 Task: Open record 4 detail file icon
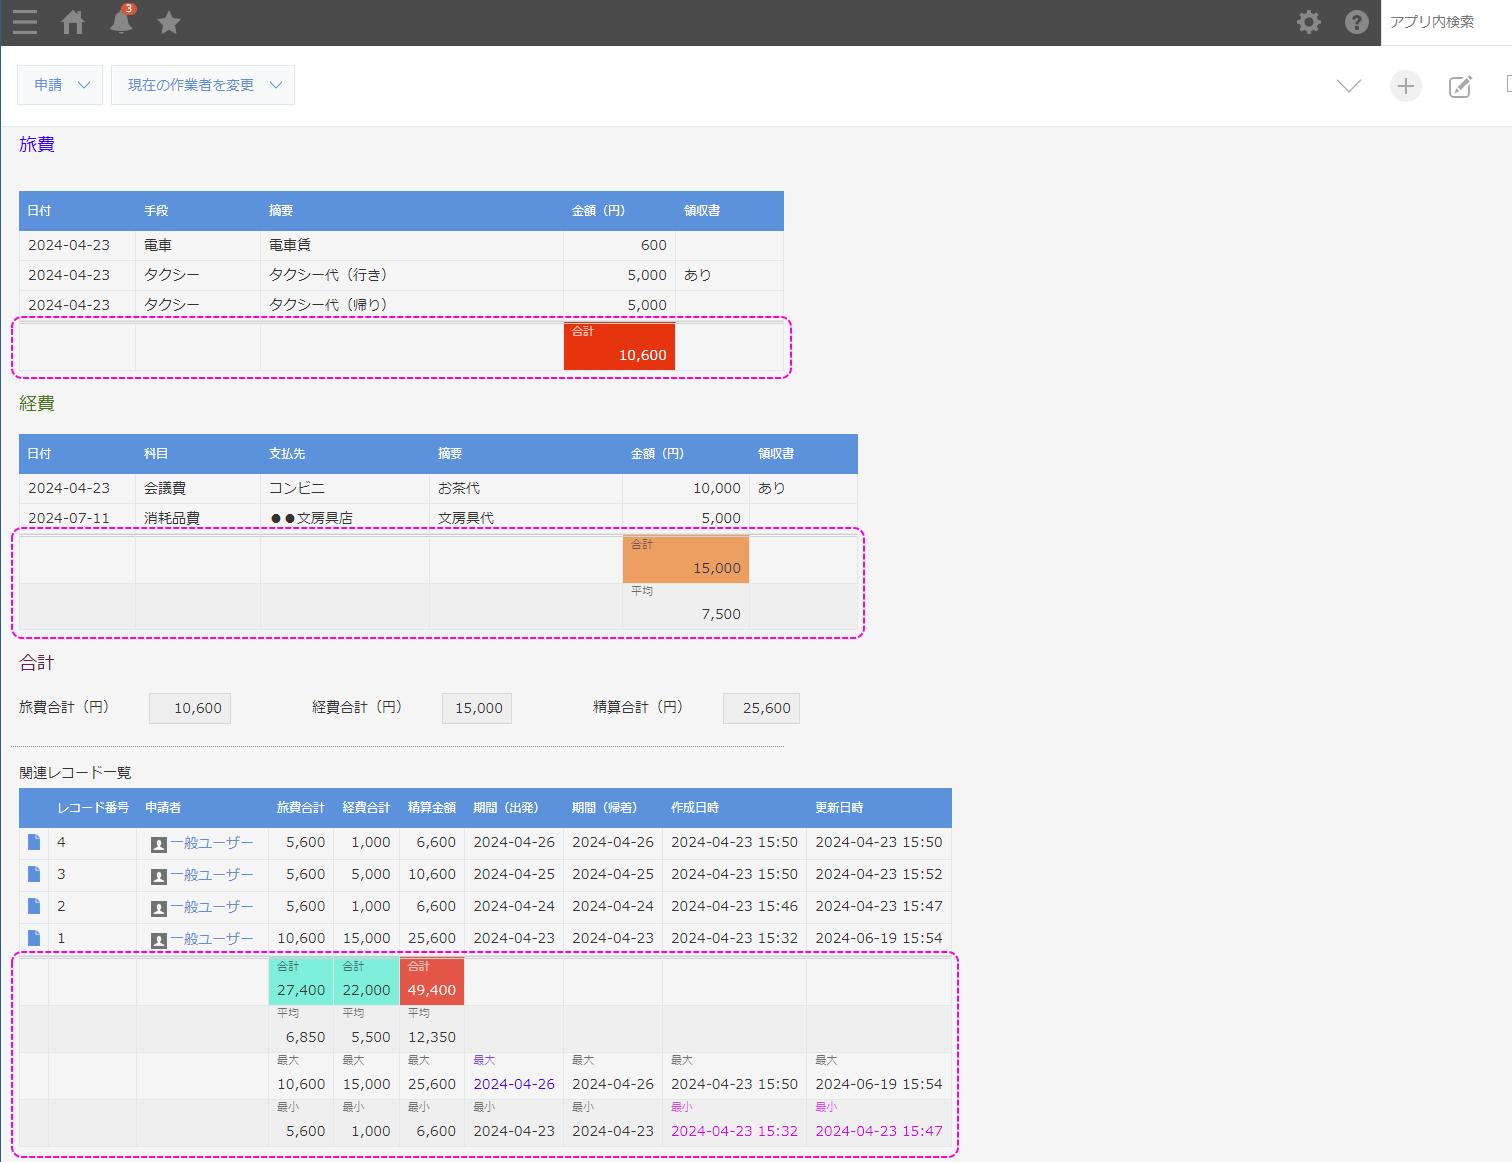[x=34, y=842]
